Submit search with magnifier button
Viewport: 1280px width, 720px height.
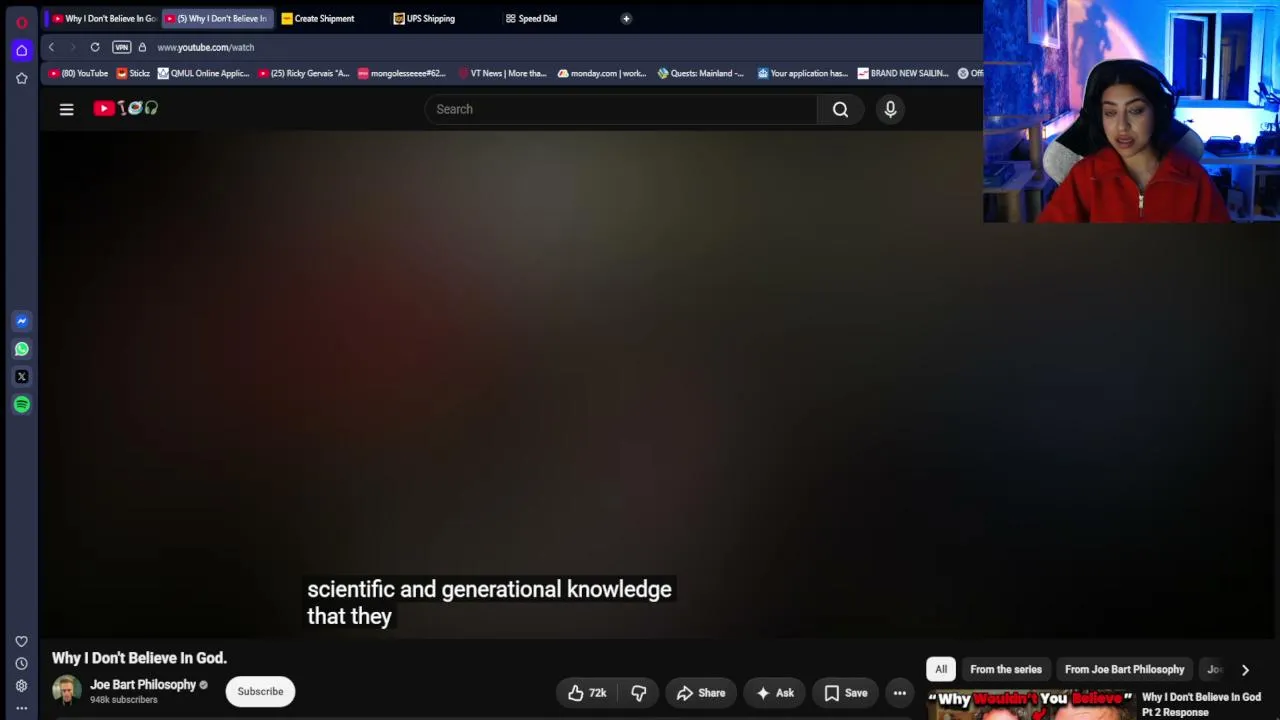[840, 109]
